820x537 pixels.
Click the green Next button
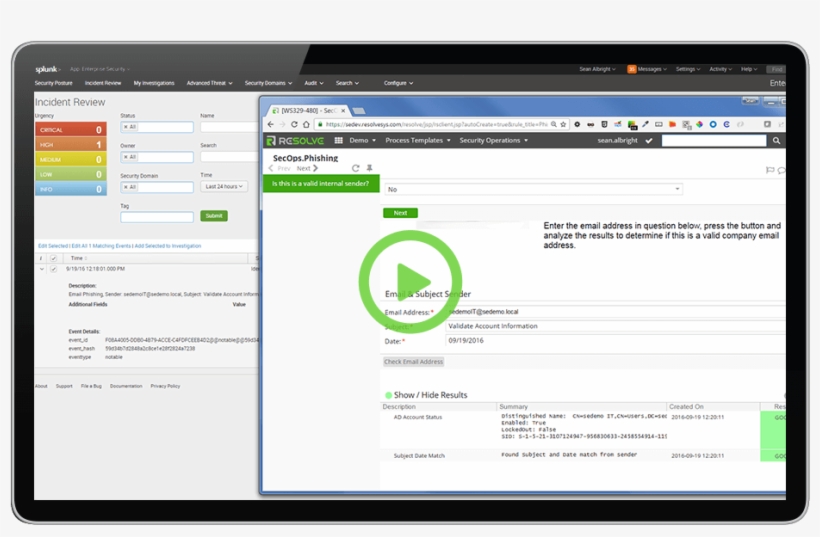point(400,213)
